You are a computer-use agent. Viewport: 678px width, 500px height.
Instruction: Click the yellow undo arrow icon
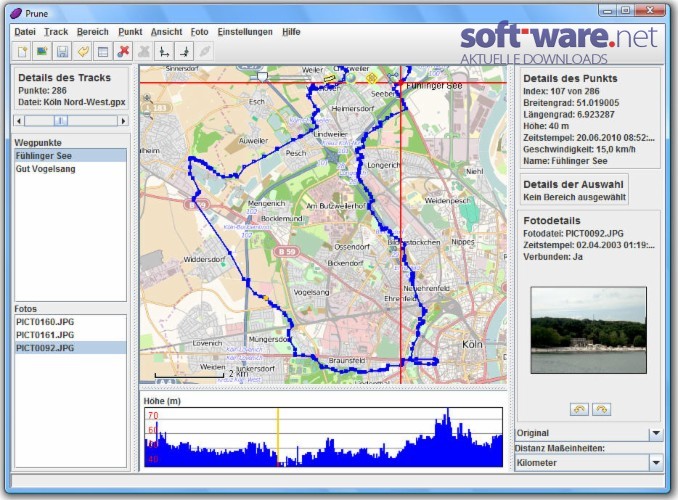pos(83,51)
